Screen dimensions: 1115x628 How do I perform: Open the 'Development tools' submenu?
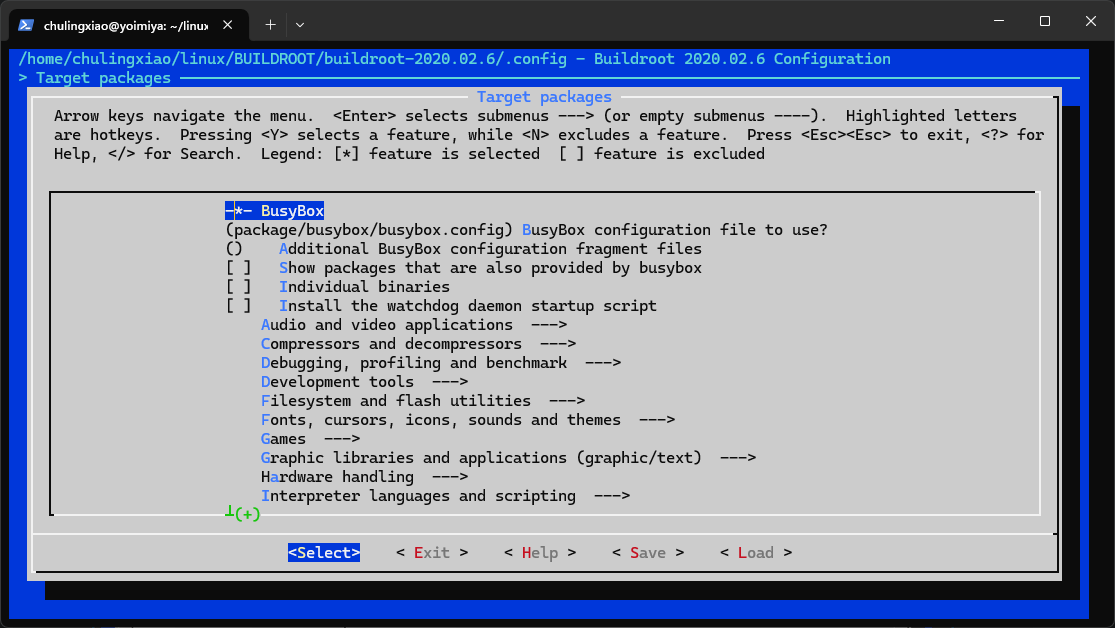[x=364, y=382]
